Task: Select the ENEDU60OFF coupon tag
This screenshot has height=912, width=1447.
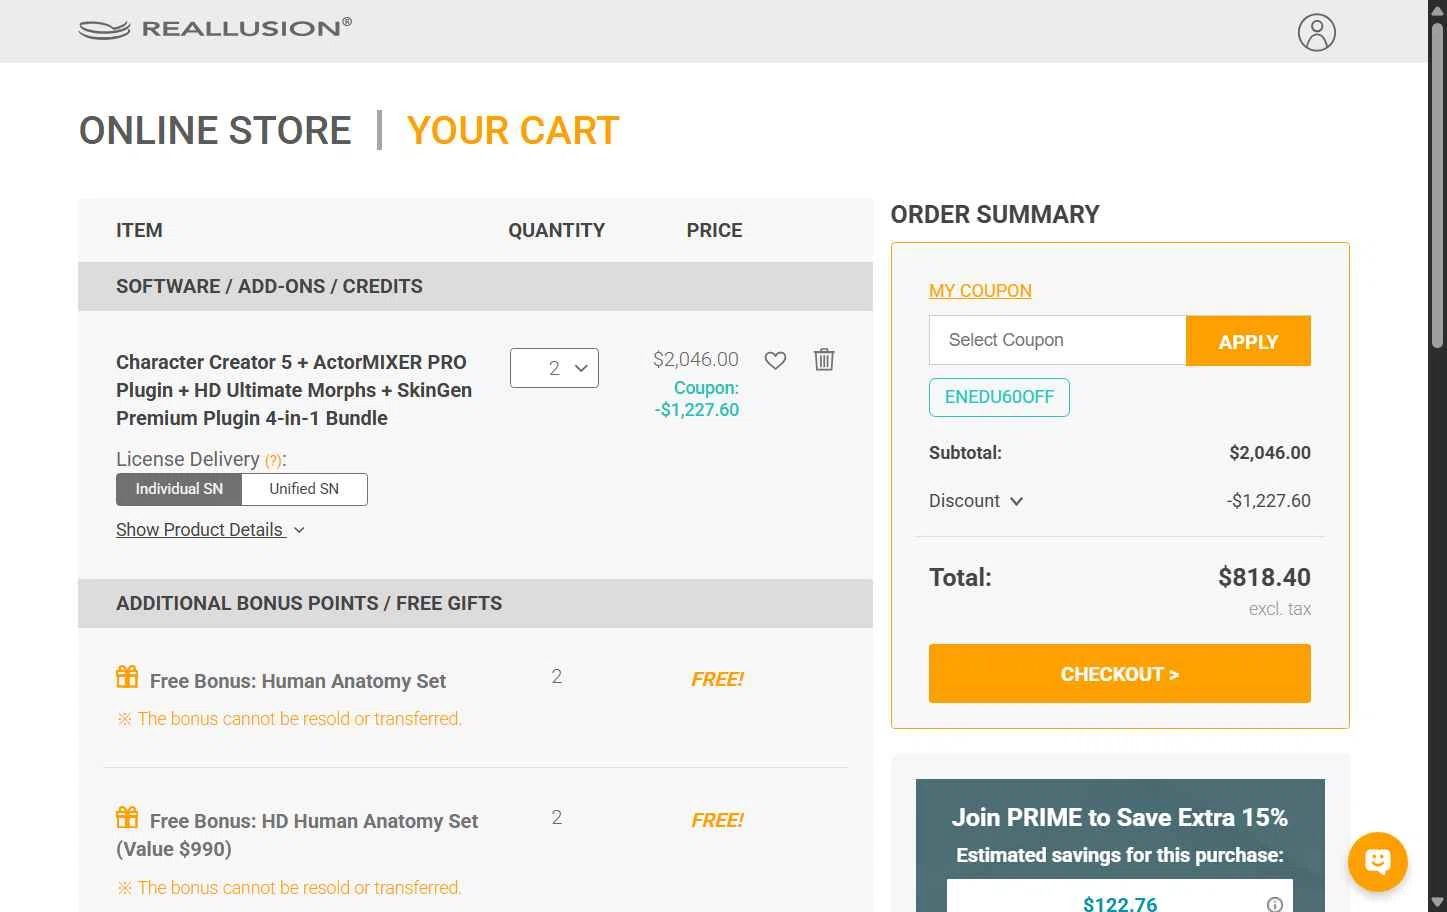Action: click(999, 397)
